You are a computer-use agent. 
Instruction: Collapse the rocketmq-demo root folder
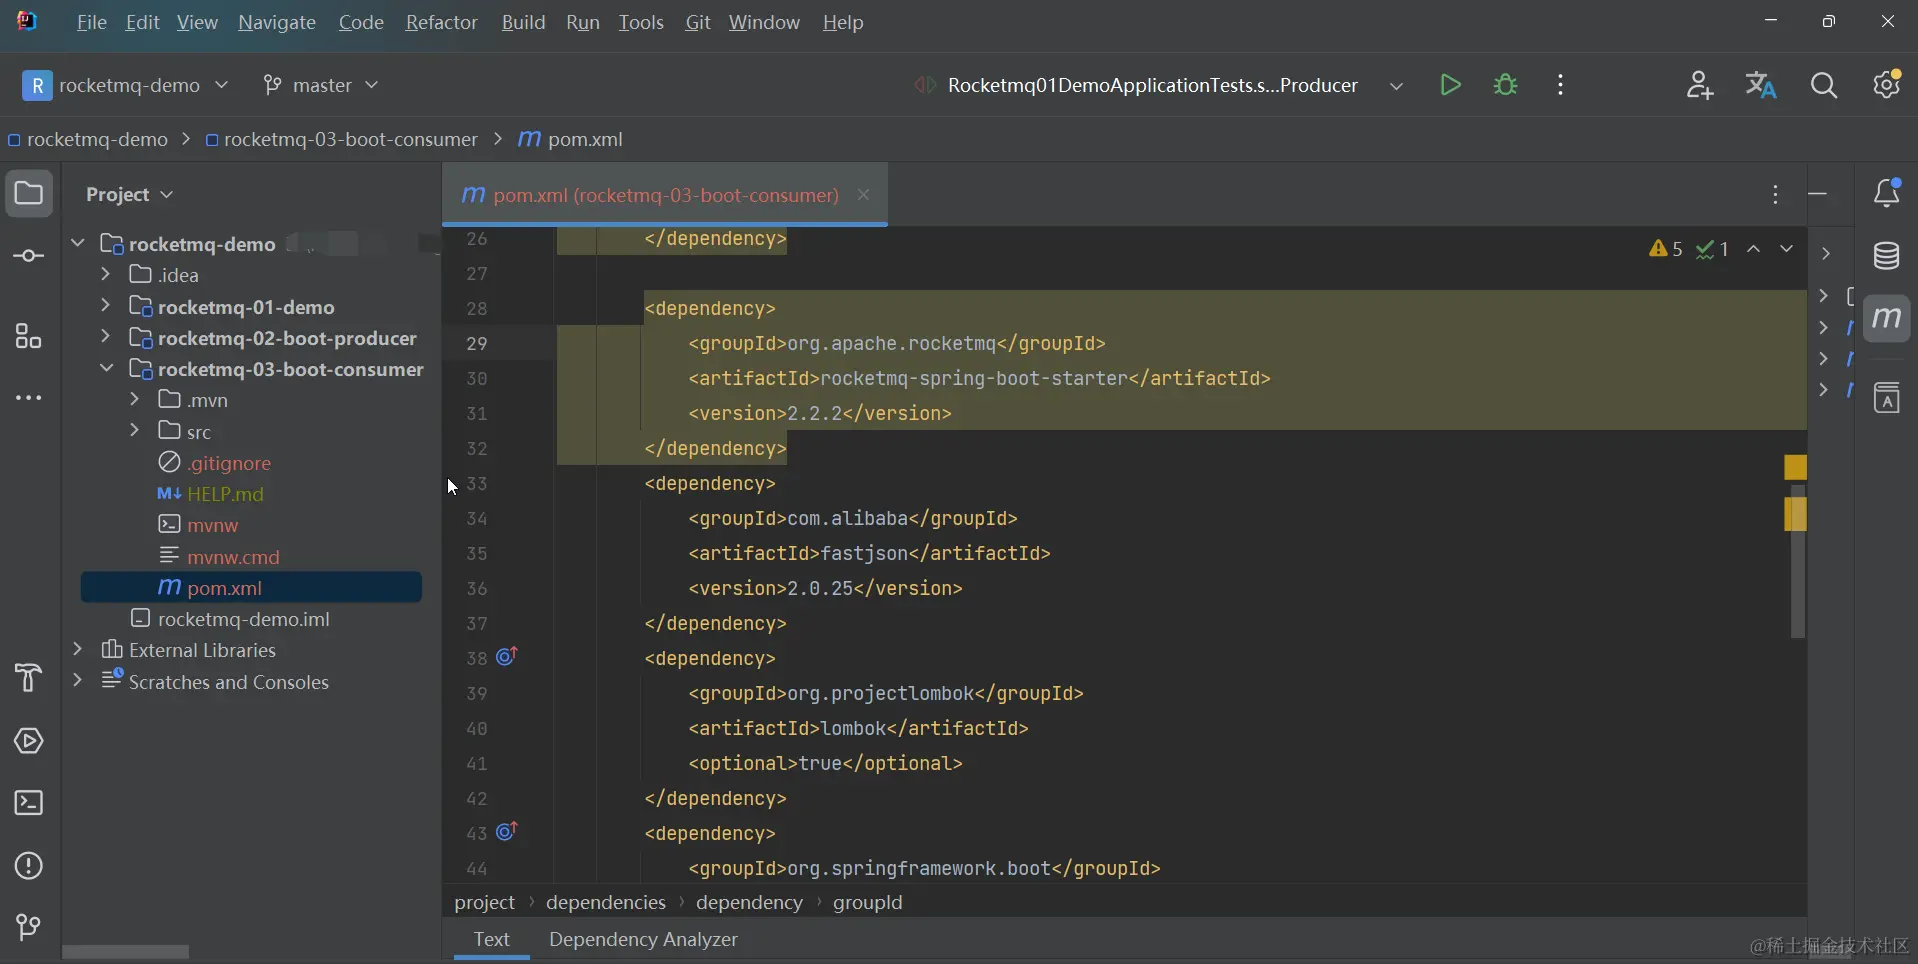click(78, 243)
